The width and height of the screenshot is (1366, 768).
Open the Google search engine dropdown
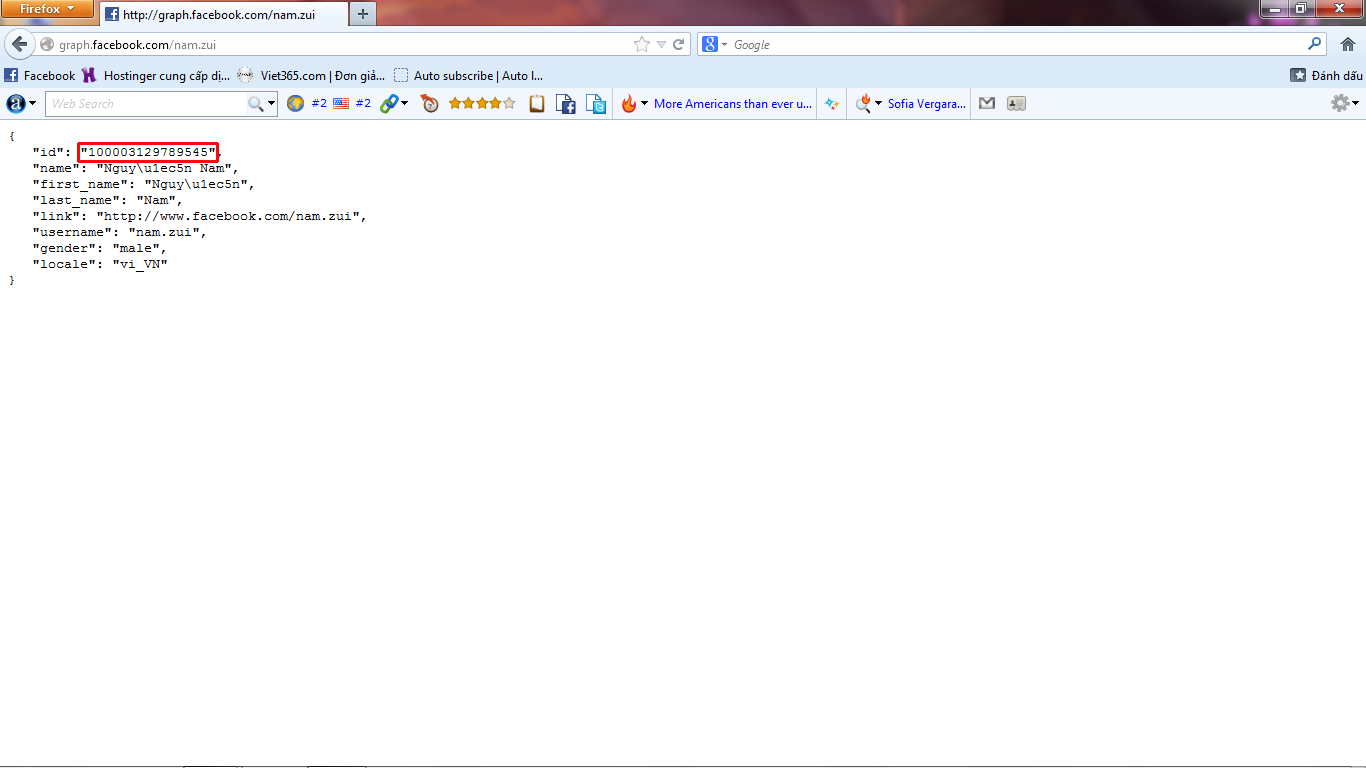click(715, 45)
